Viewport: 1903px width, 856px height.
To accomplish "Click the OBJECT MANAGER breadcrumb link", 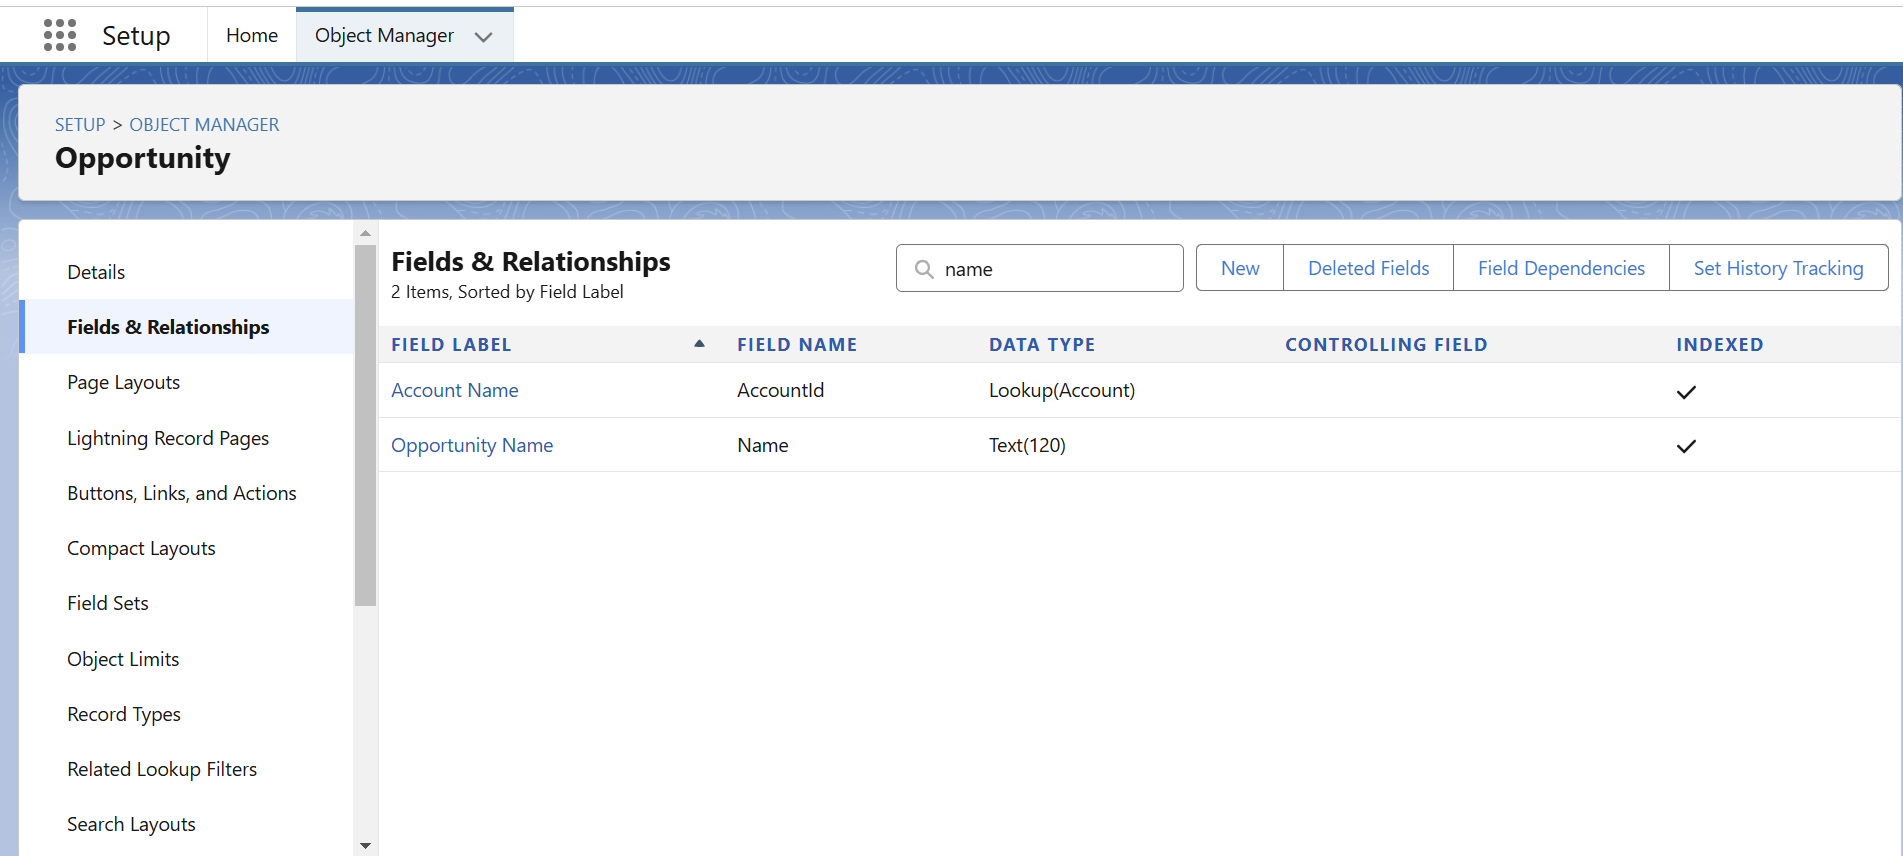I will [204, 125].
